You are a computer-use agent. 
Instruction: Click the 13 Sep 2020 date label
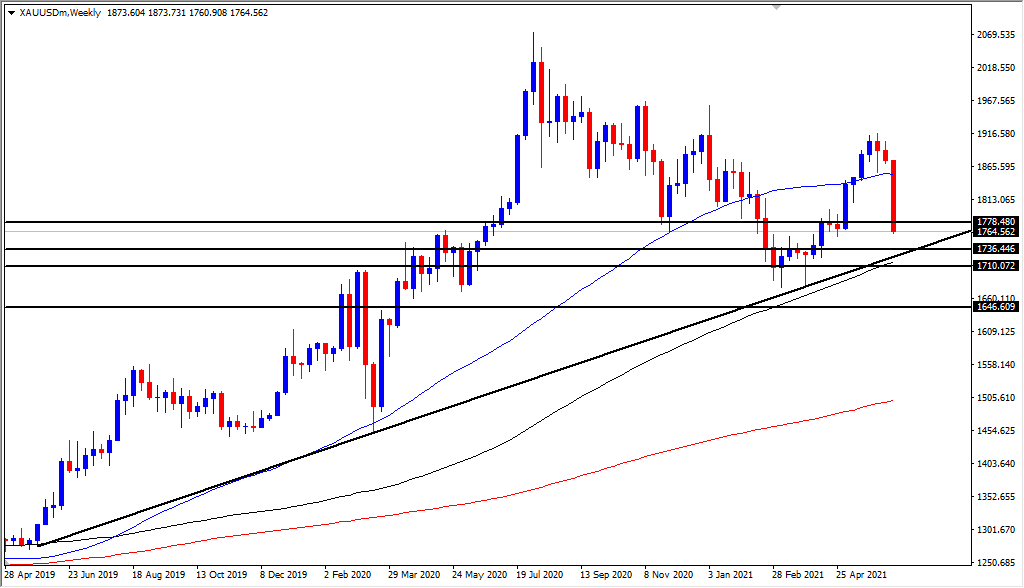pyautogui.click(x=606, y=575)
